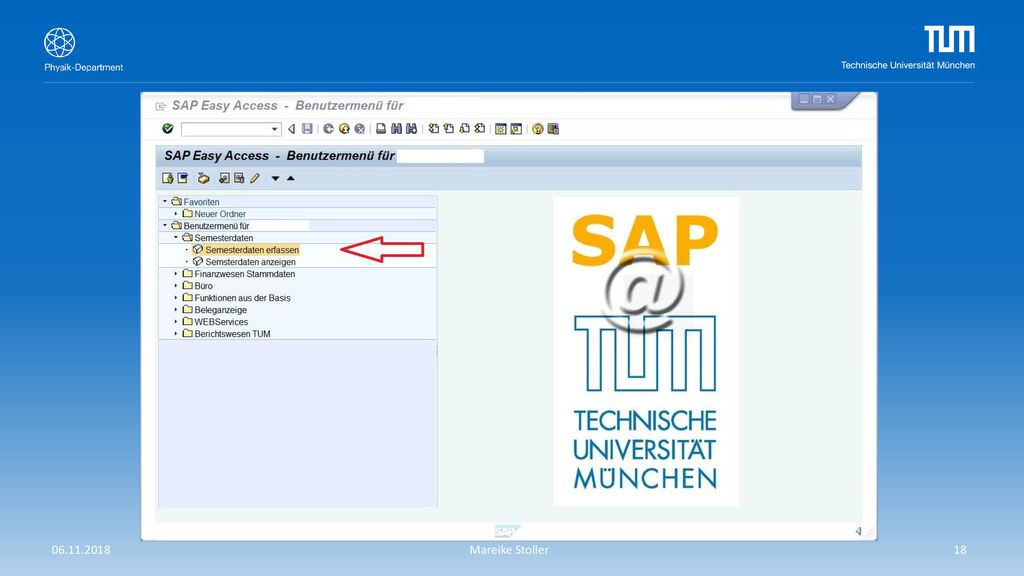Collapse command field with left triangle icon
Image resolution: width=1024 pixels, height=576 pixels.
[x=292, y=129]
